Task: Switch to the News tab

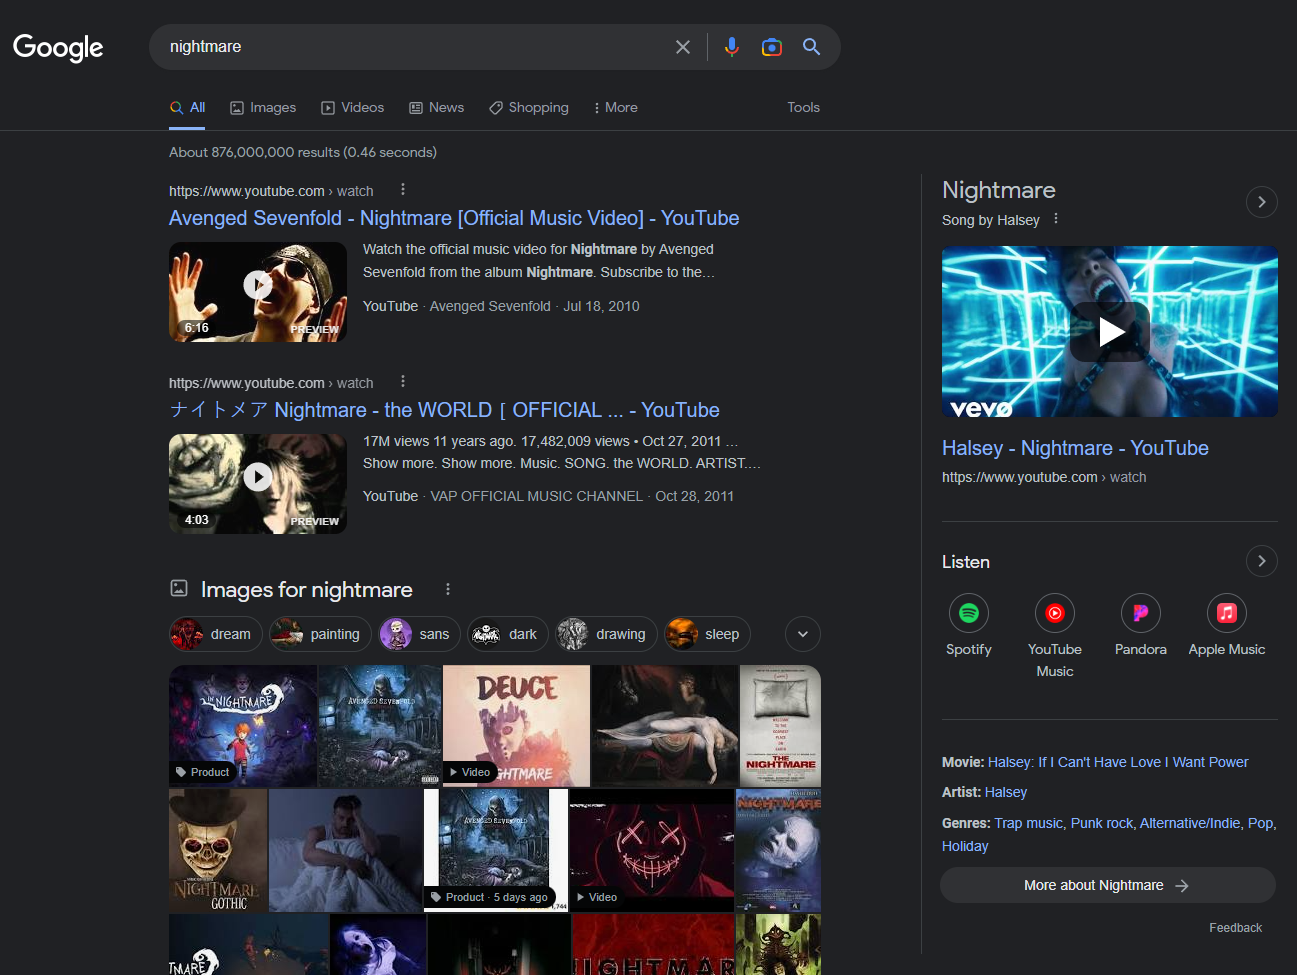Action: 437,107
